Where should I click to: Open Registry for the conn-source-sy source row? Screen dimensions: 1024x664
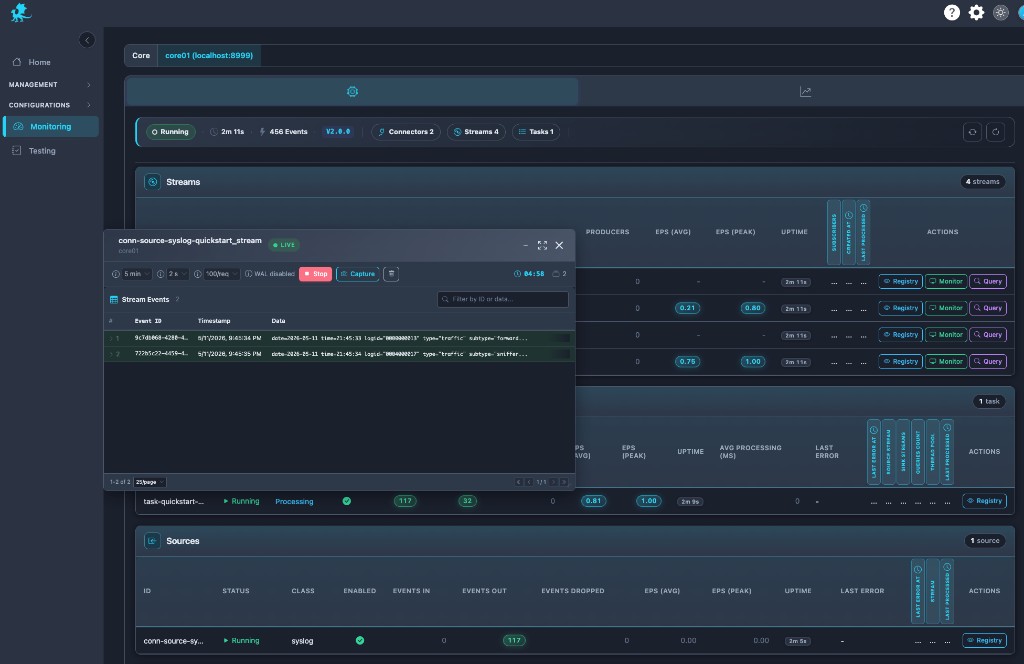point(984,641)
